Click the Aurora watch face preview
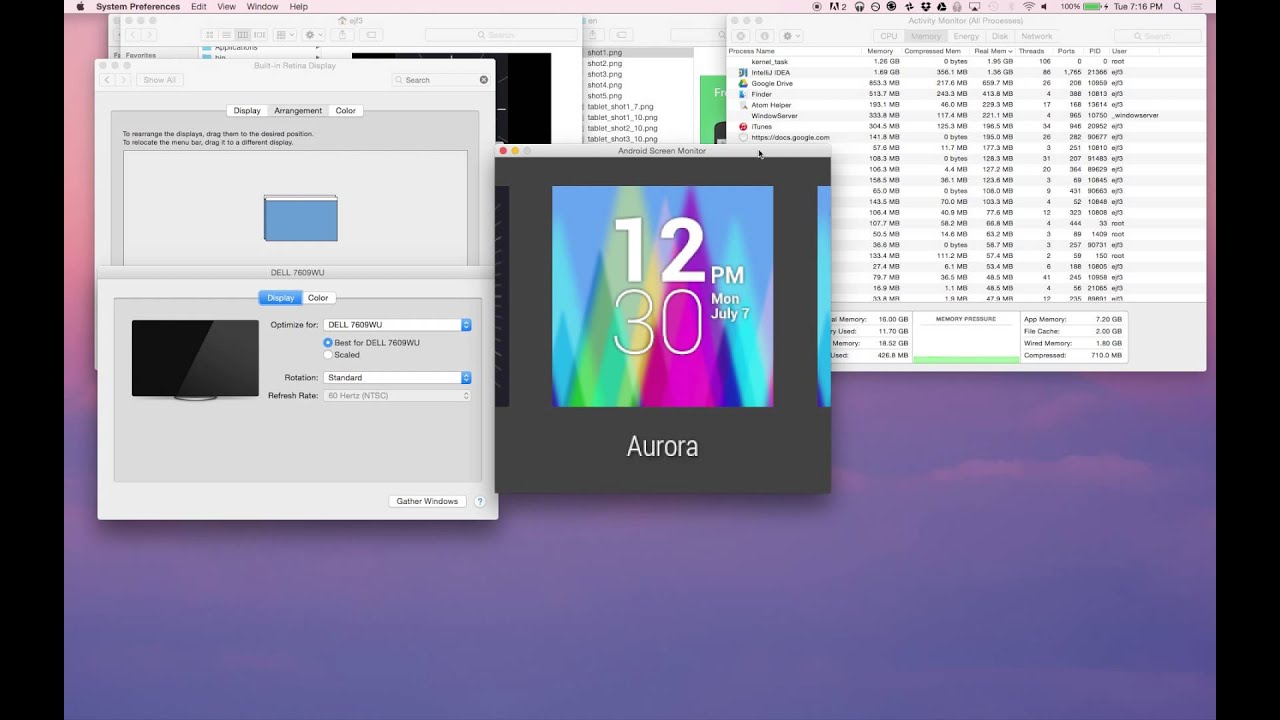 663,296
